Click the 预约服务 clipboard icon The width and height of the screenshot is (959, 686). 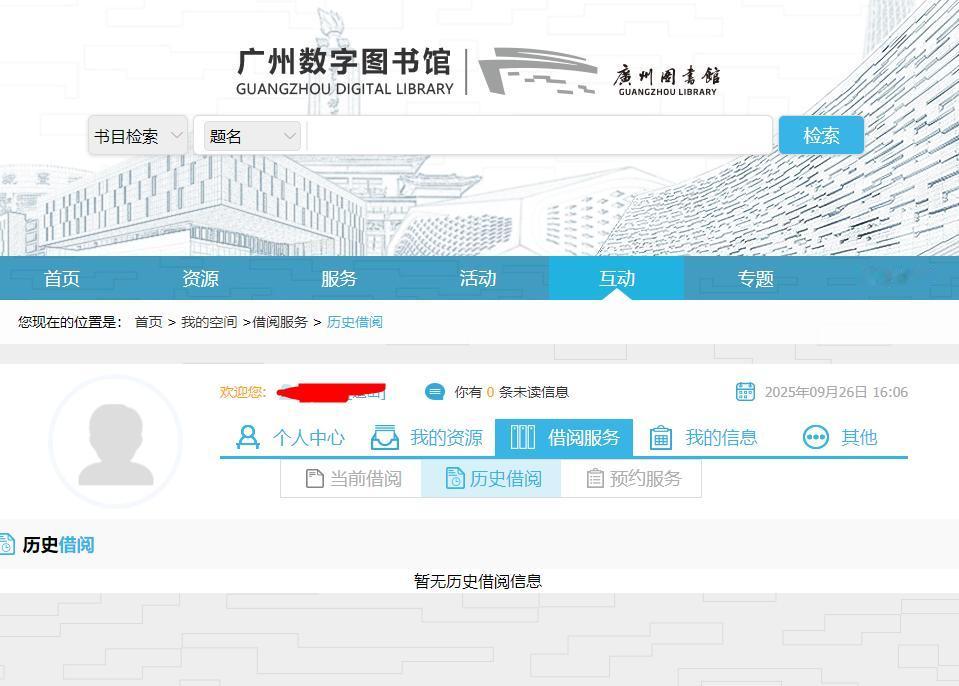coord(594,479)
